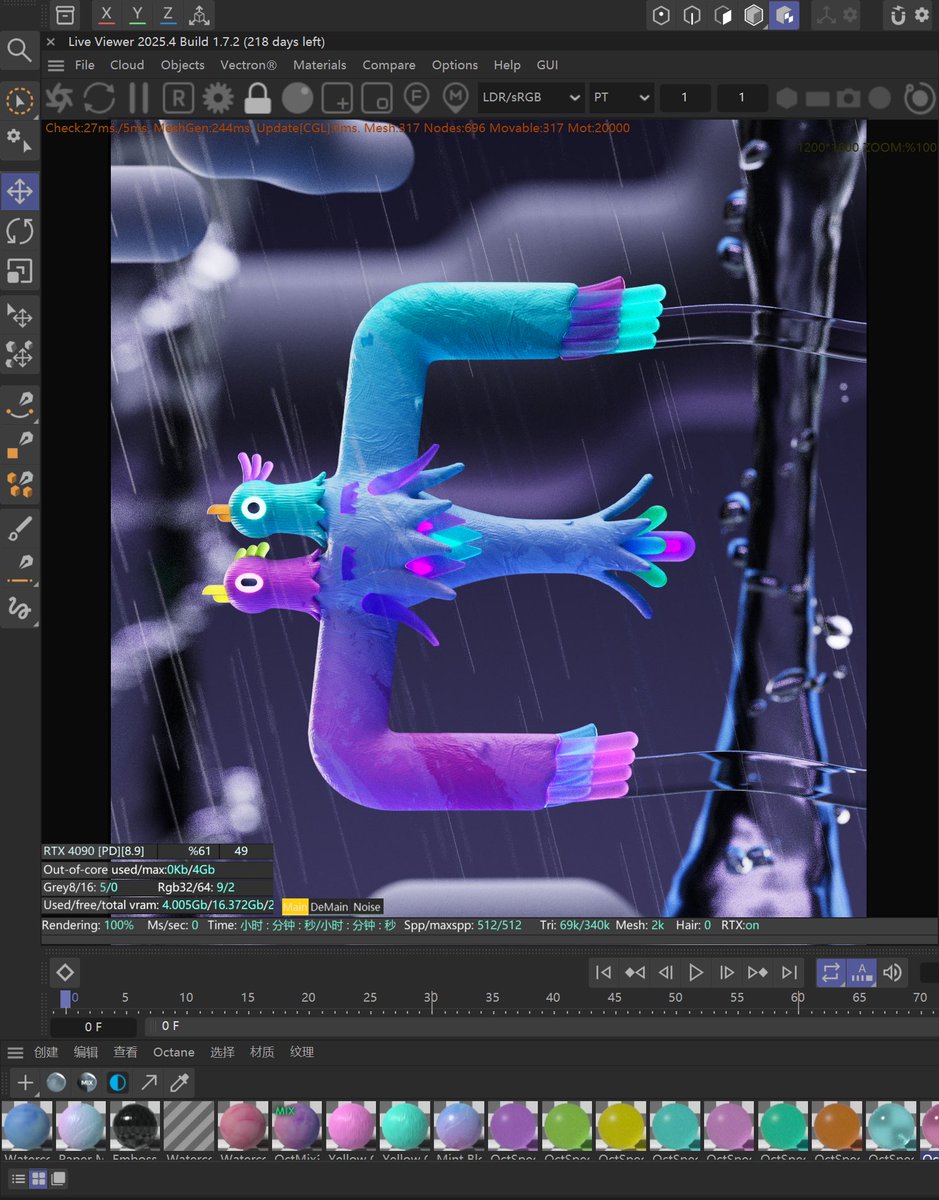Toggle timeline sound speaker
Viewport: 939px width, 1200px height.
(x=892, y=972)
